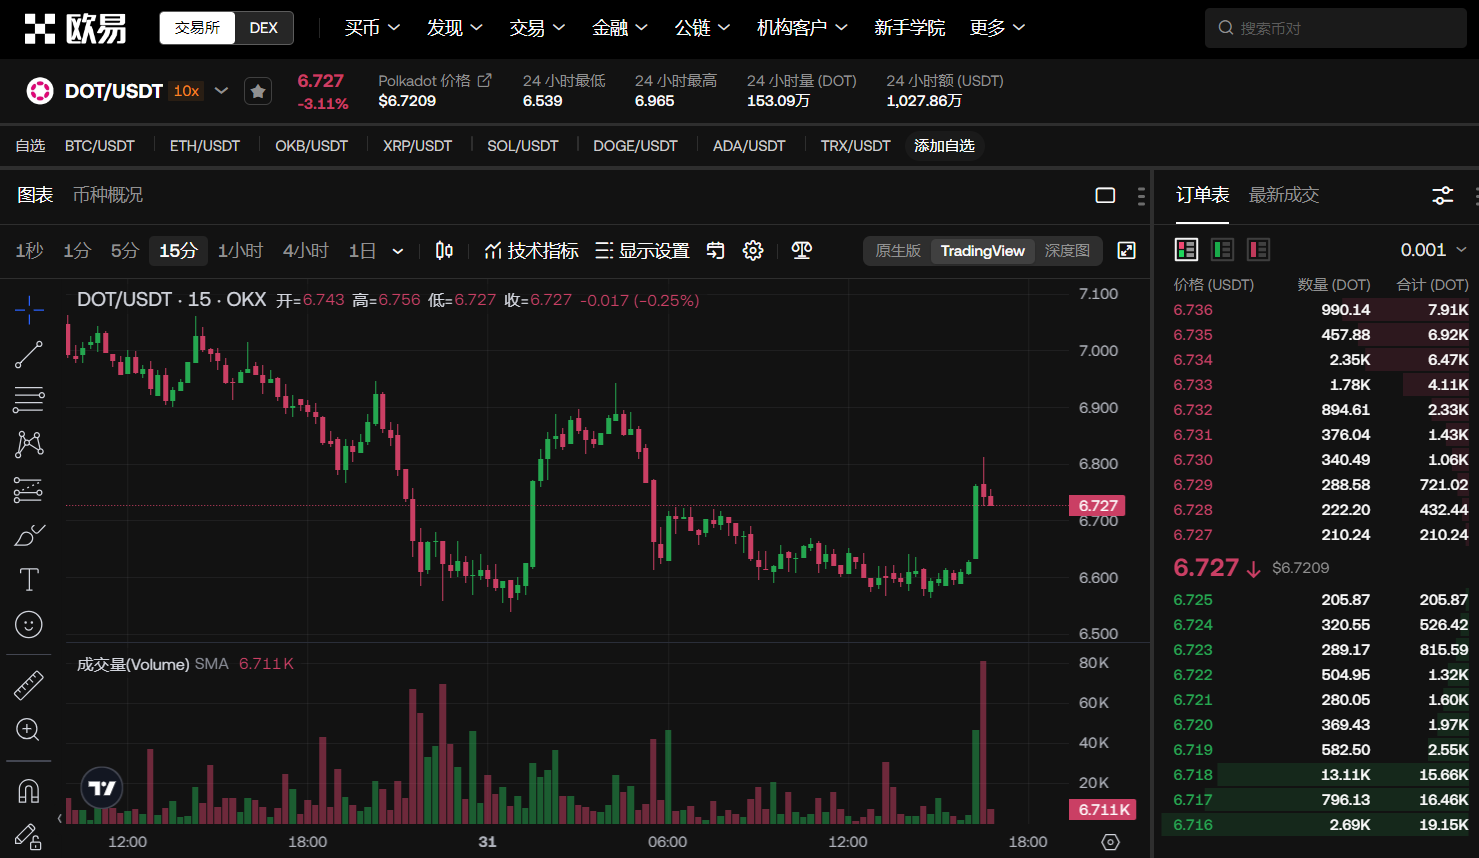The width and height of the screenshot is (1479, 858).
Task: Open BTC/USDT from the watchlist
Action: coord(100,146)
